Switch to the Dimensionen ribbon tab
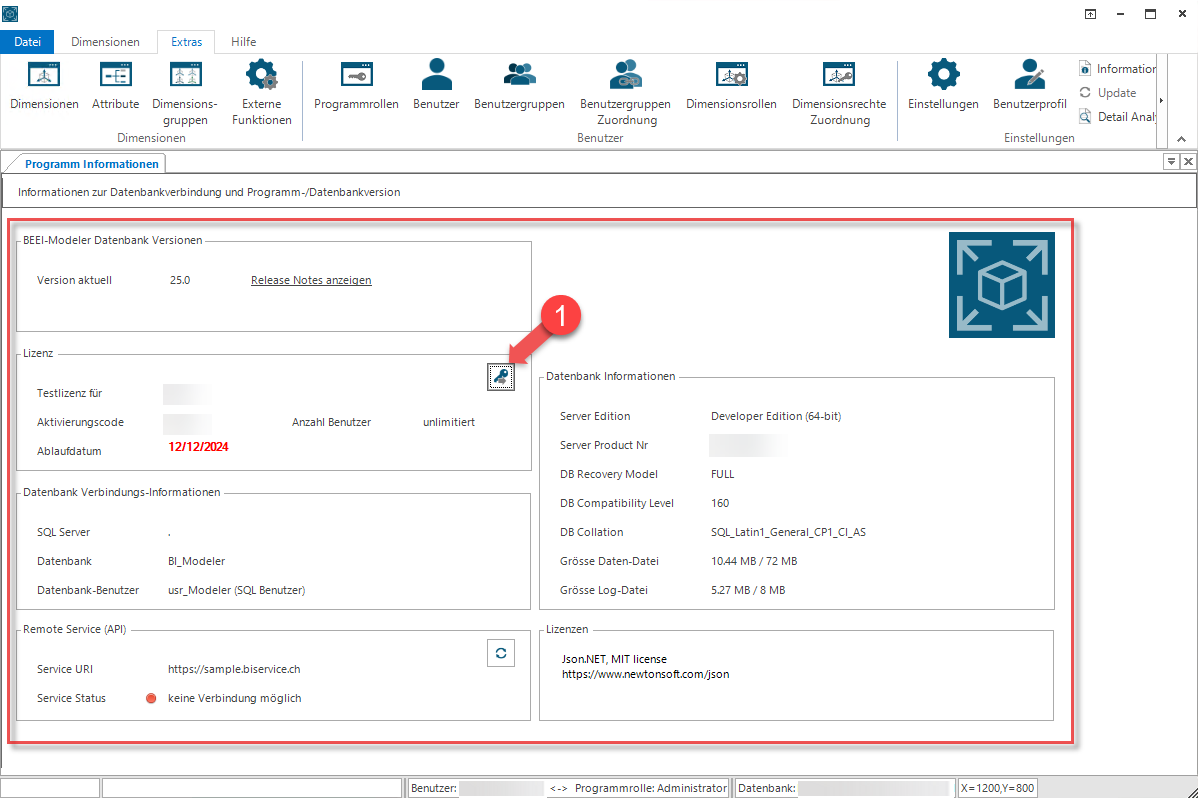1198x798 pixels. click(105, 42)
